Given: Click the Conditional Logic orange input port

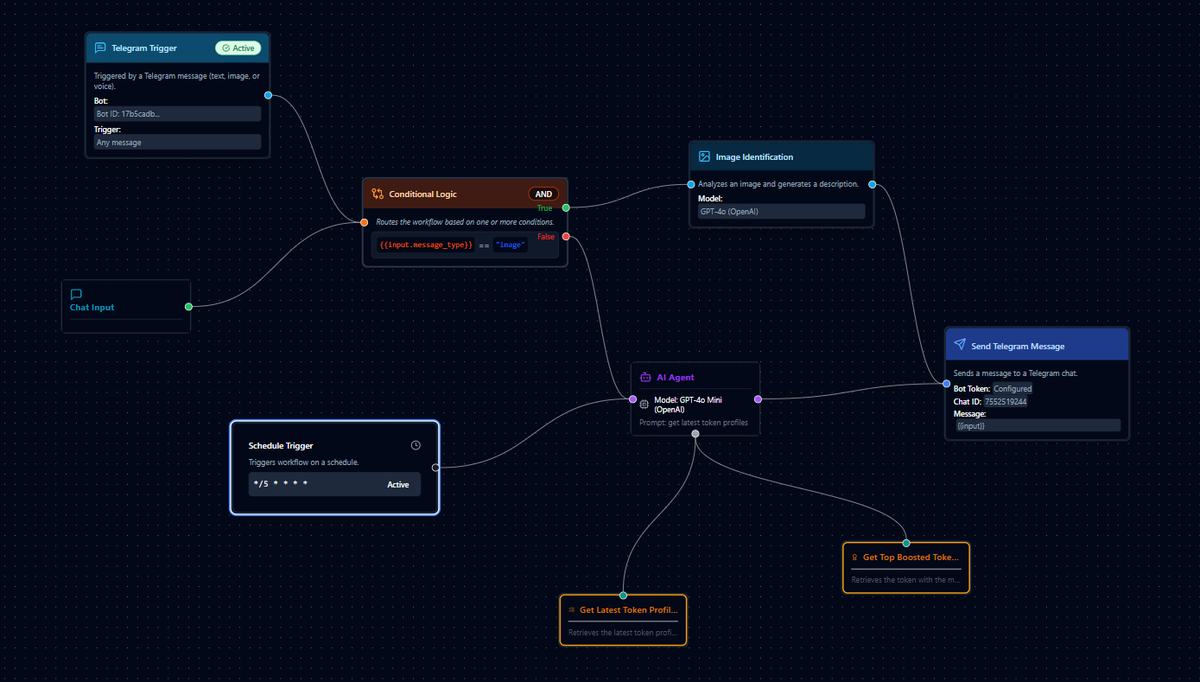Looking at the screenshot, I should (x=364, y=222).
